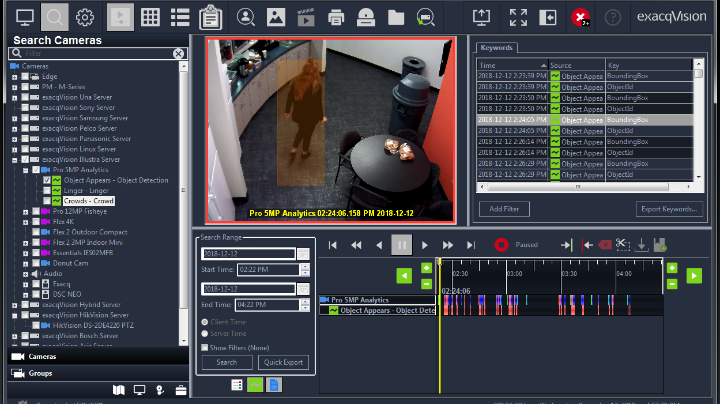Viewport: 720px width, 404px height.
Task: Pause playback button
Action: coord(402,245)
